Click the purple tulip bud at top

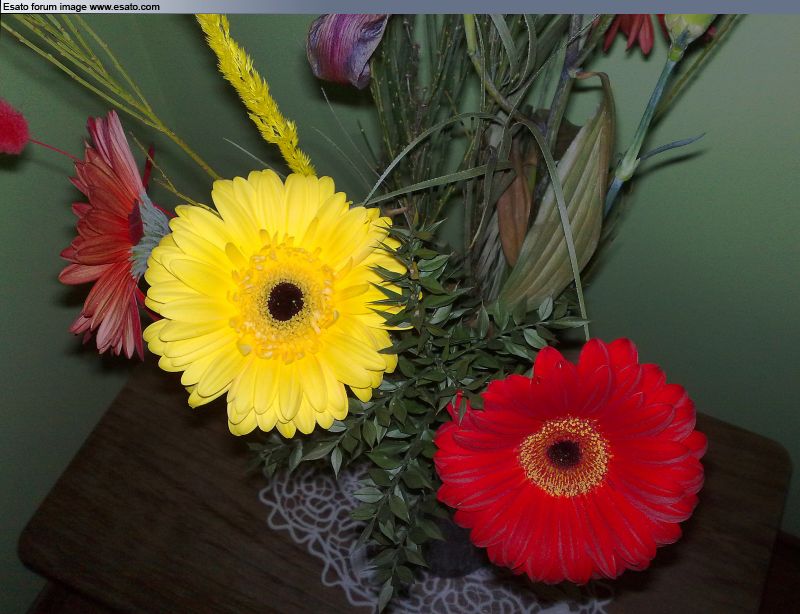point(345,47)
